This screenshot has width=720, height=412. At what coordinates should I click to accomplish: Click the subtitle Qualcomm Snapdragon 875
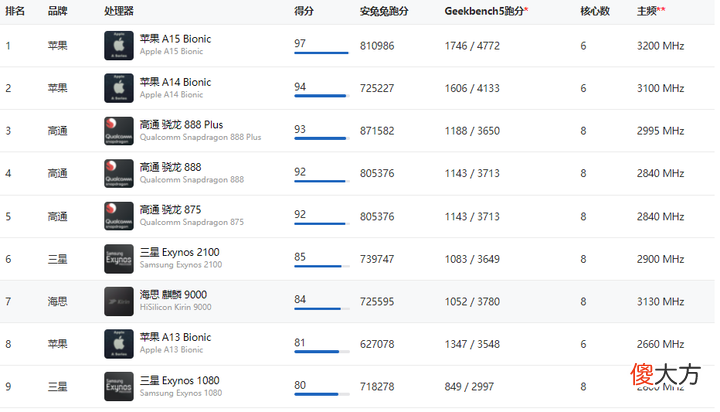point(191,222)
